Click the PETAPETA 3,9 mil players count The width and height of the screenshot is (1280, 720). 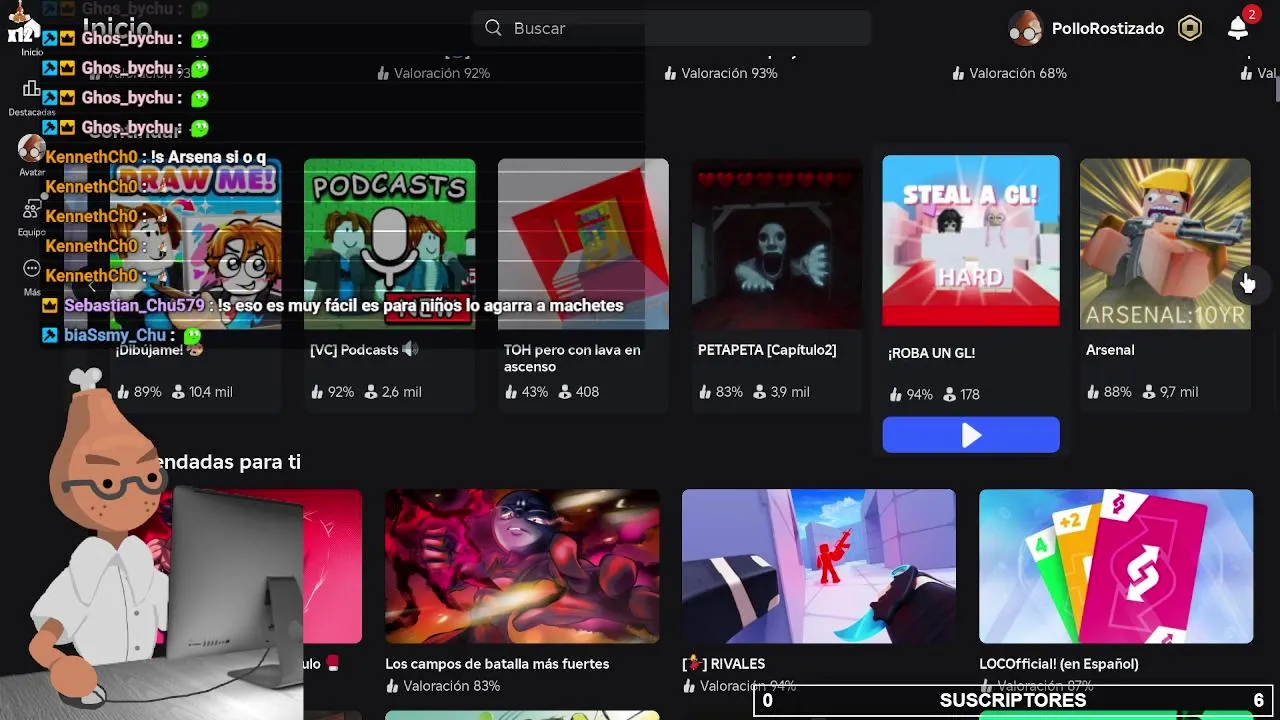coord(780,392)
